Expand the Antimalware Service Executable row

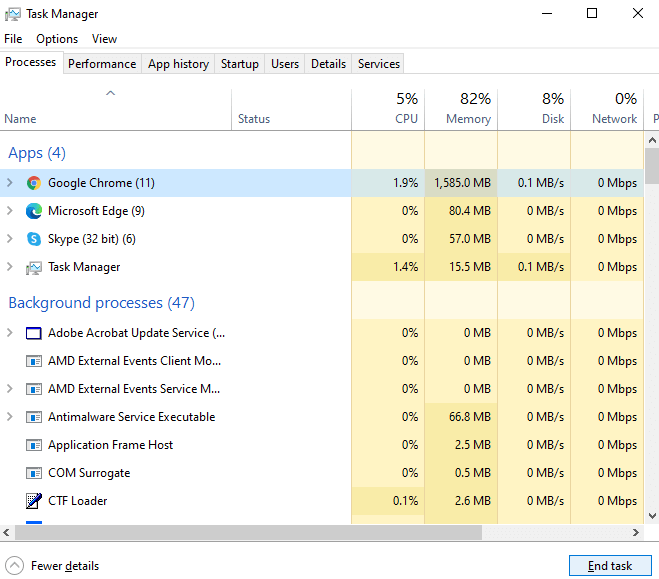[x=10, y=416]
